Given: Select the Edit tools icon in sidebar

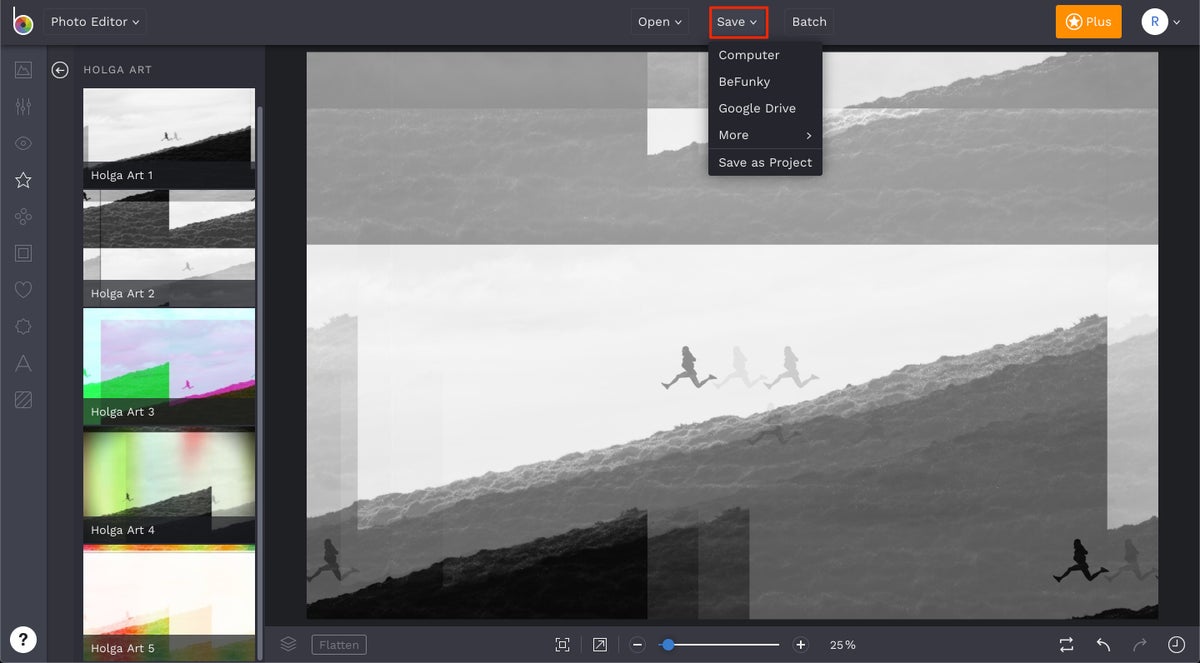Looking at the screenshot, I should (23, 70).
